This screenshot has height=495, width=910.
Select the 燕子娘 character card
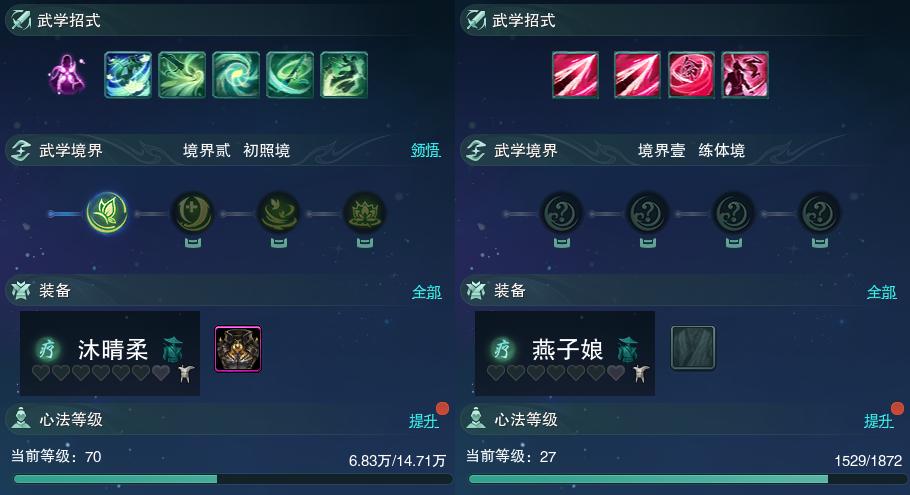click(x=565, y=353)
